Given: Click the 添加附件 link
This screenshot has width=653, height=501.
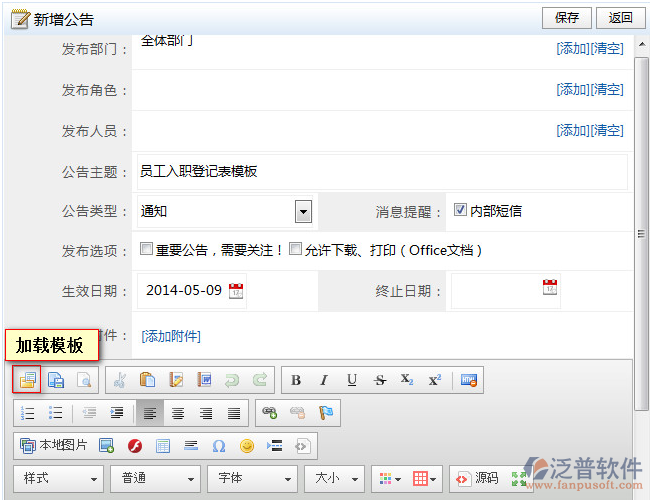Looking at the screenshot, I should pyautogui.click(x=171, y=336).
